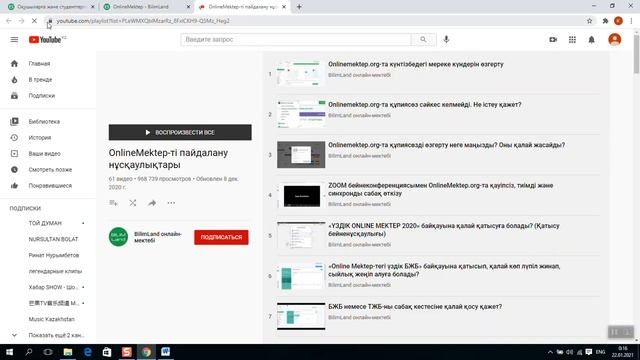640x360 pixels.
Task: Open the YouTube apps grid
Action: point(572,40)
